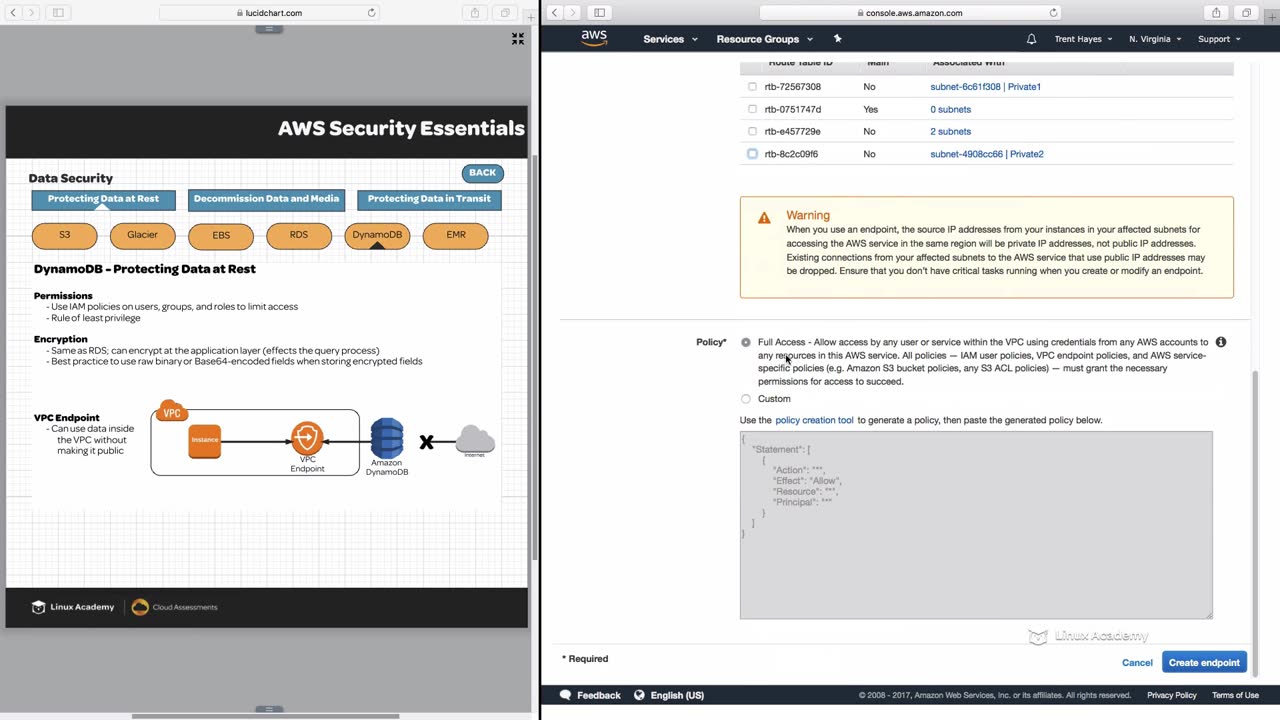Click the console.aws.amazon.com address bar

[910, 13]
